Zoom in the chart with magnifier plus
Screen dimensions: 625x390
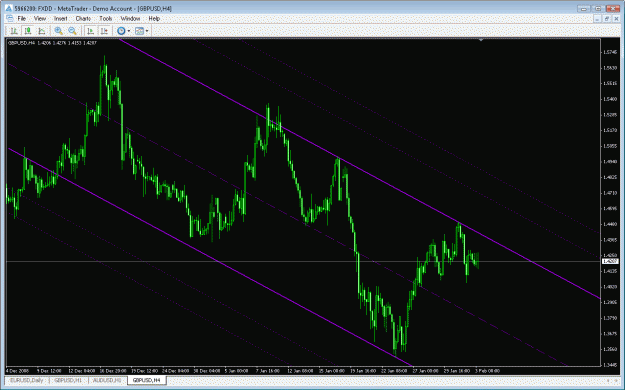pyautogui.click(x=59, y=31)
